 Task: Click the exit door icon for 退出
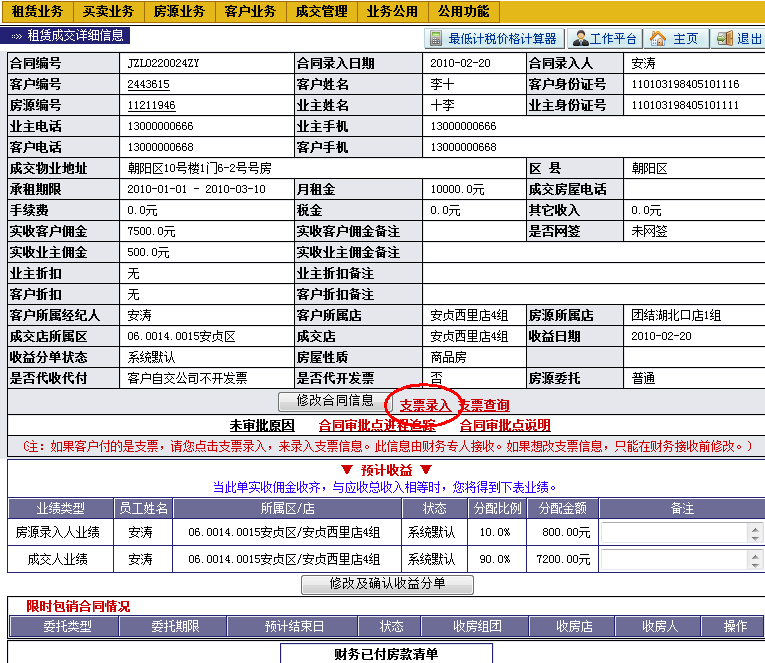[725, 38]
